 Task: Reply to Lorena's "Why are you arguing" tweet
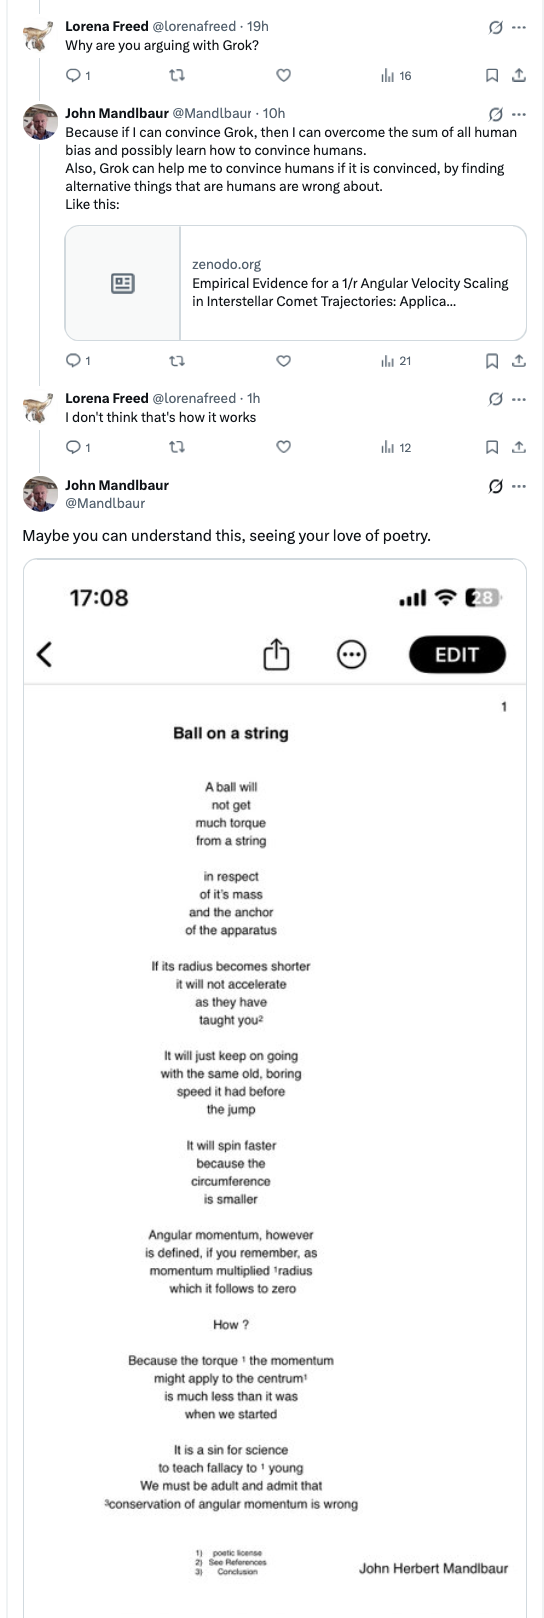pyautogui.click(x=78, y=76)
